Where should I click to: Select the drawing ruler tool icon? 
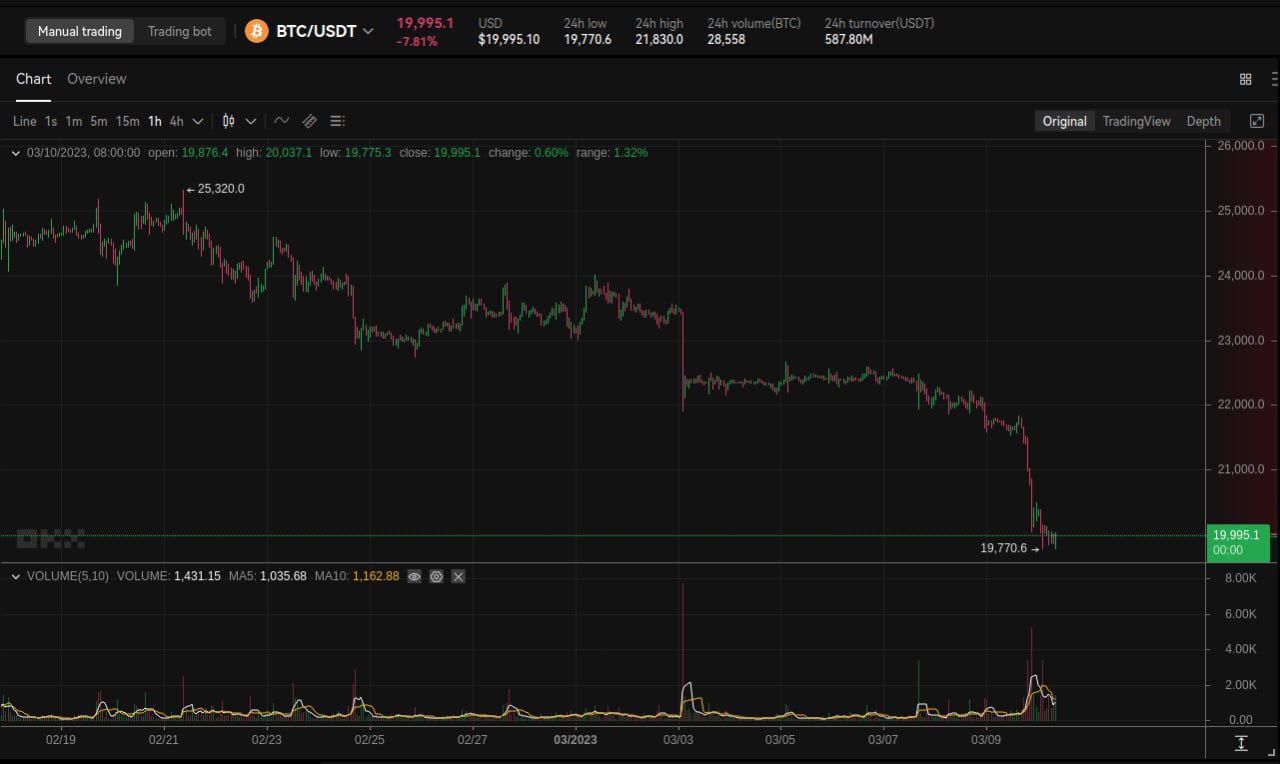pyautogui.click(x=310, y=121)
